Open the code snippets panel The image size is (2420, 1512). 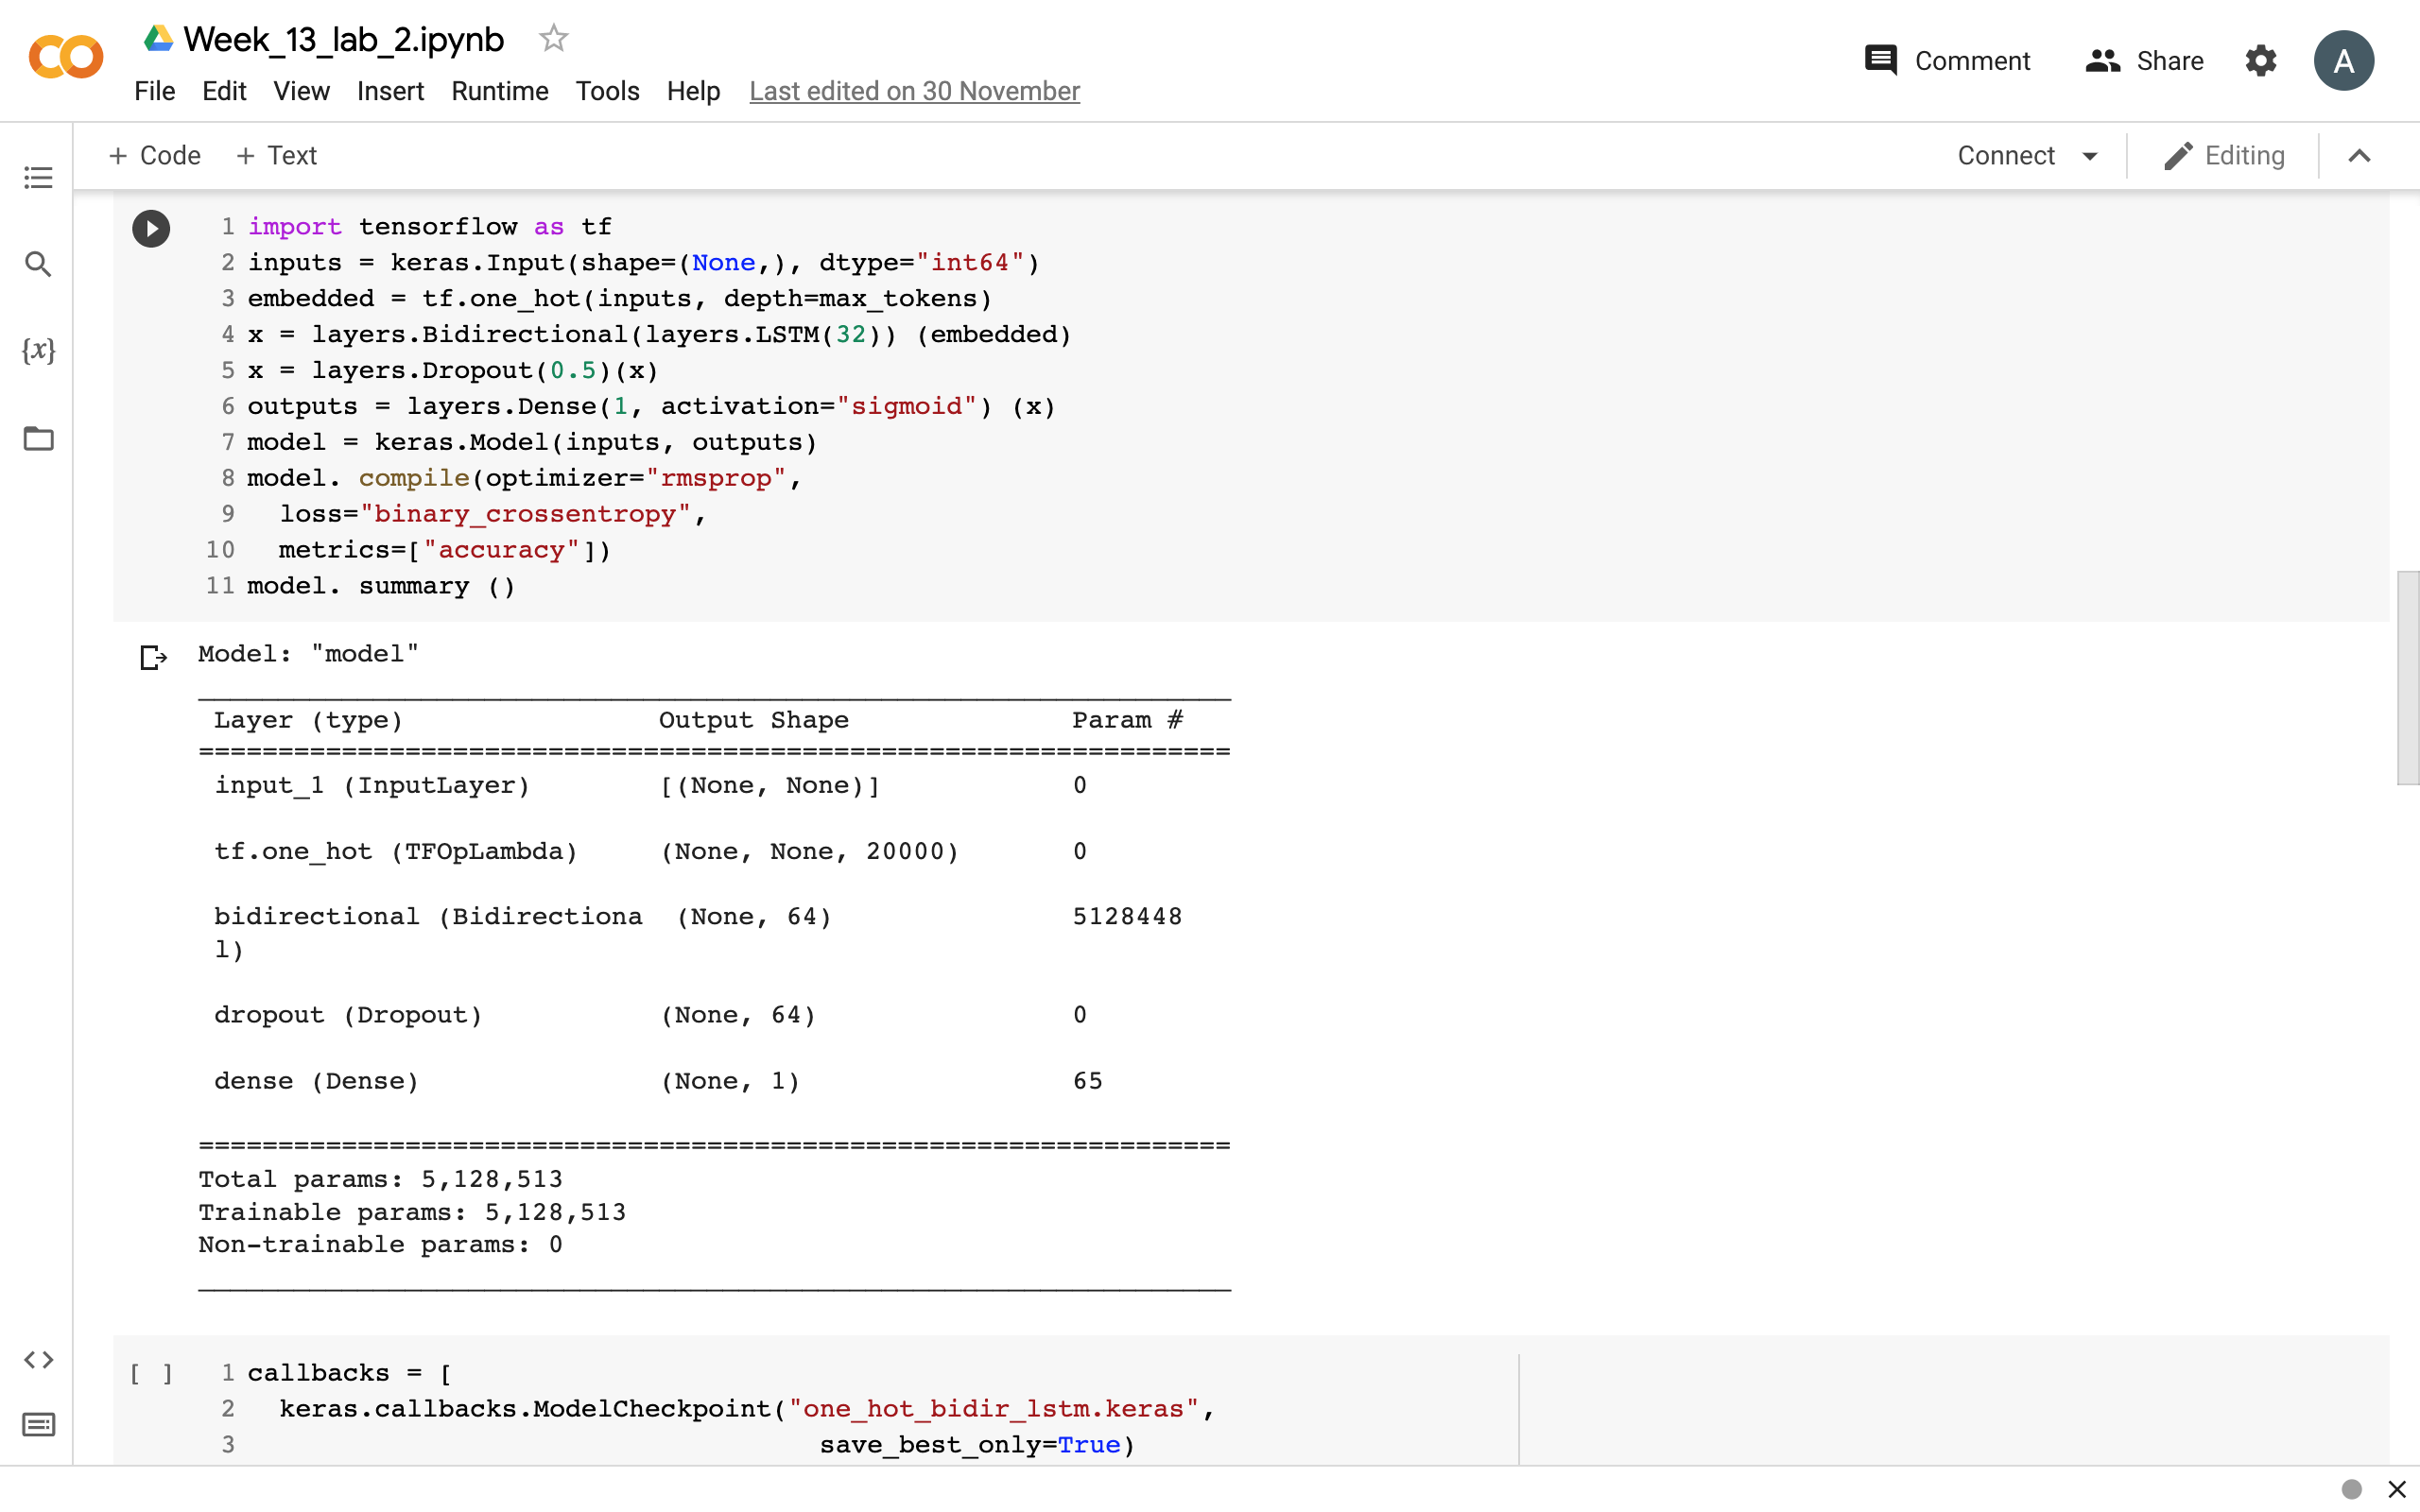tap(38, 1359)
